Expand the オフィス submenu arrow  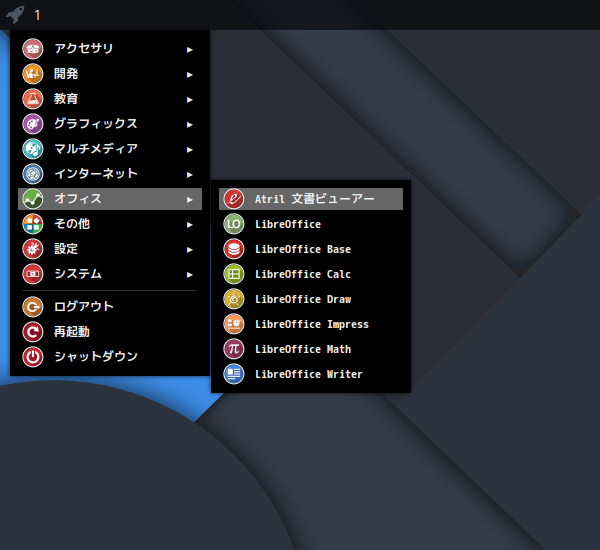tap(189, 199)
